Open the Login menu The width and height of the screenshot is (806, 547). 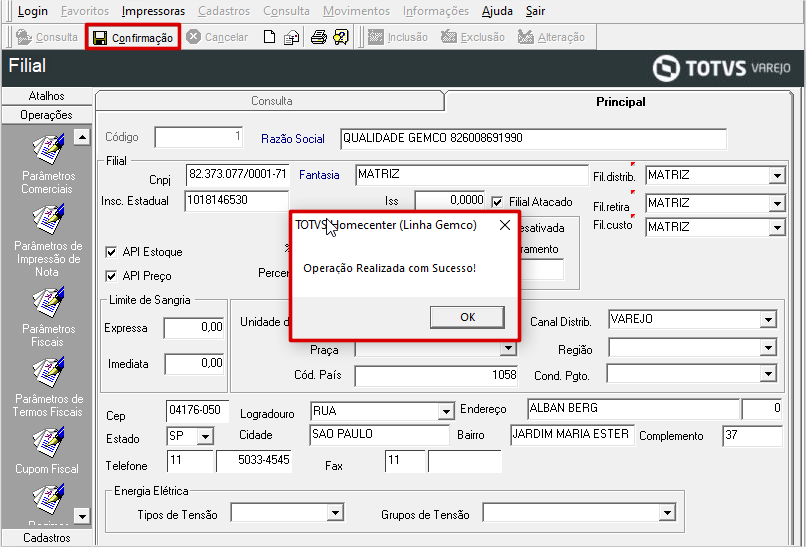coord(32,11)
